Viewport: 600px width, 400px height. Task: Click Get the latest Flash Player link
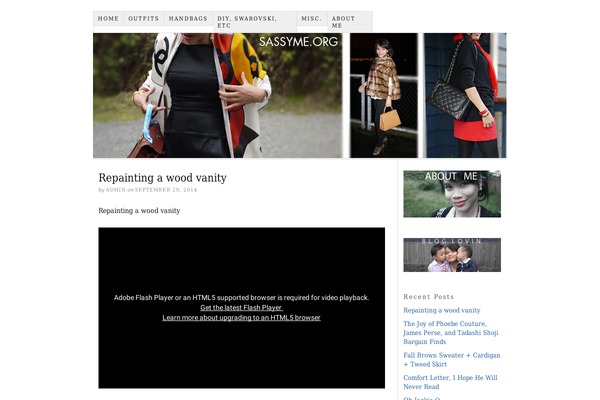coord(241,307)
